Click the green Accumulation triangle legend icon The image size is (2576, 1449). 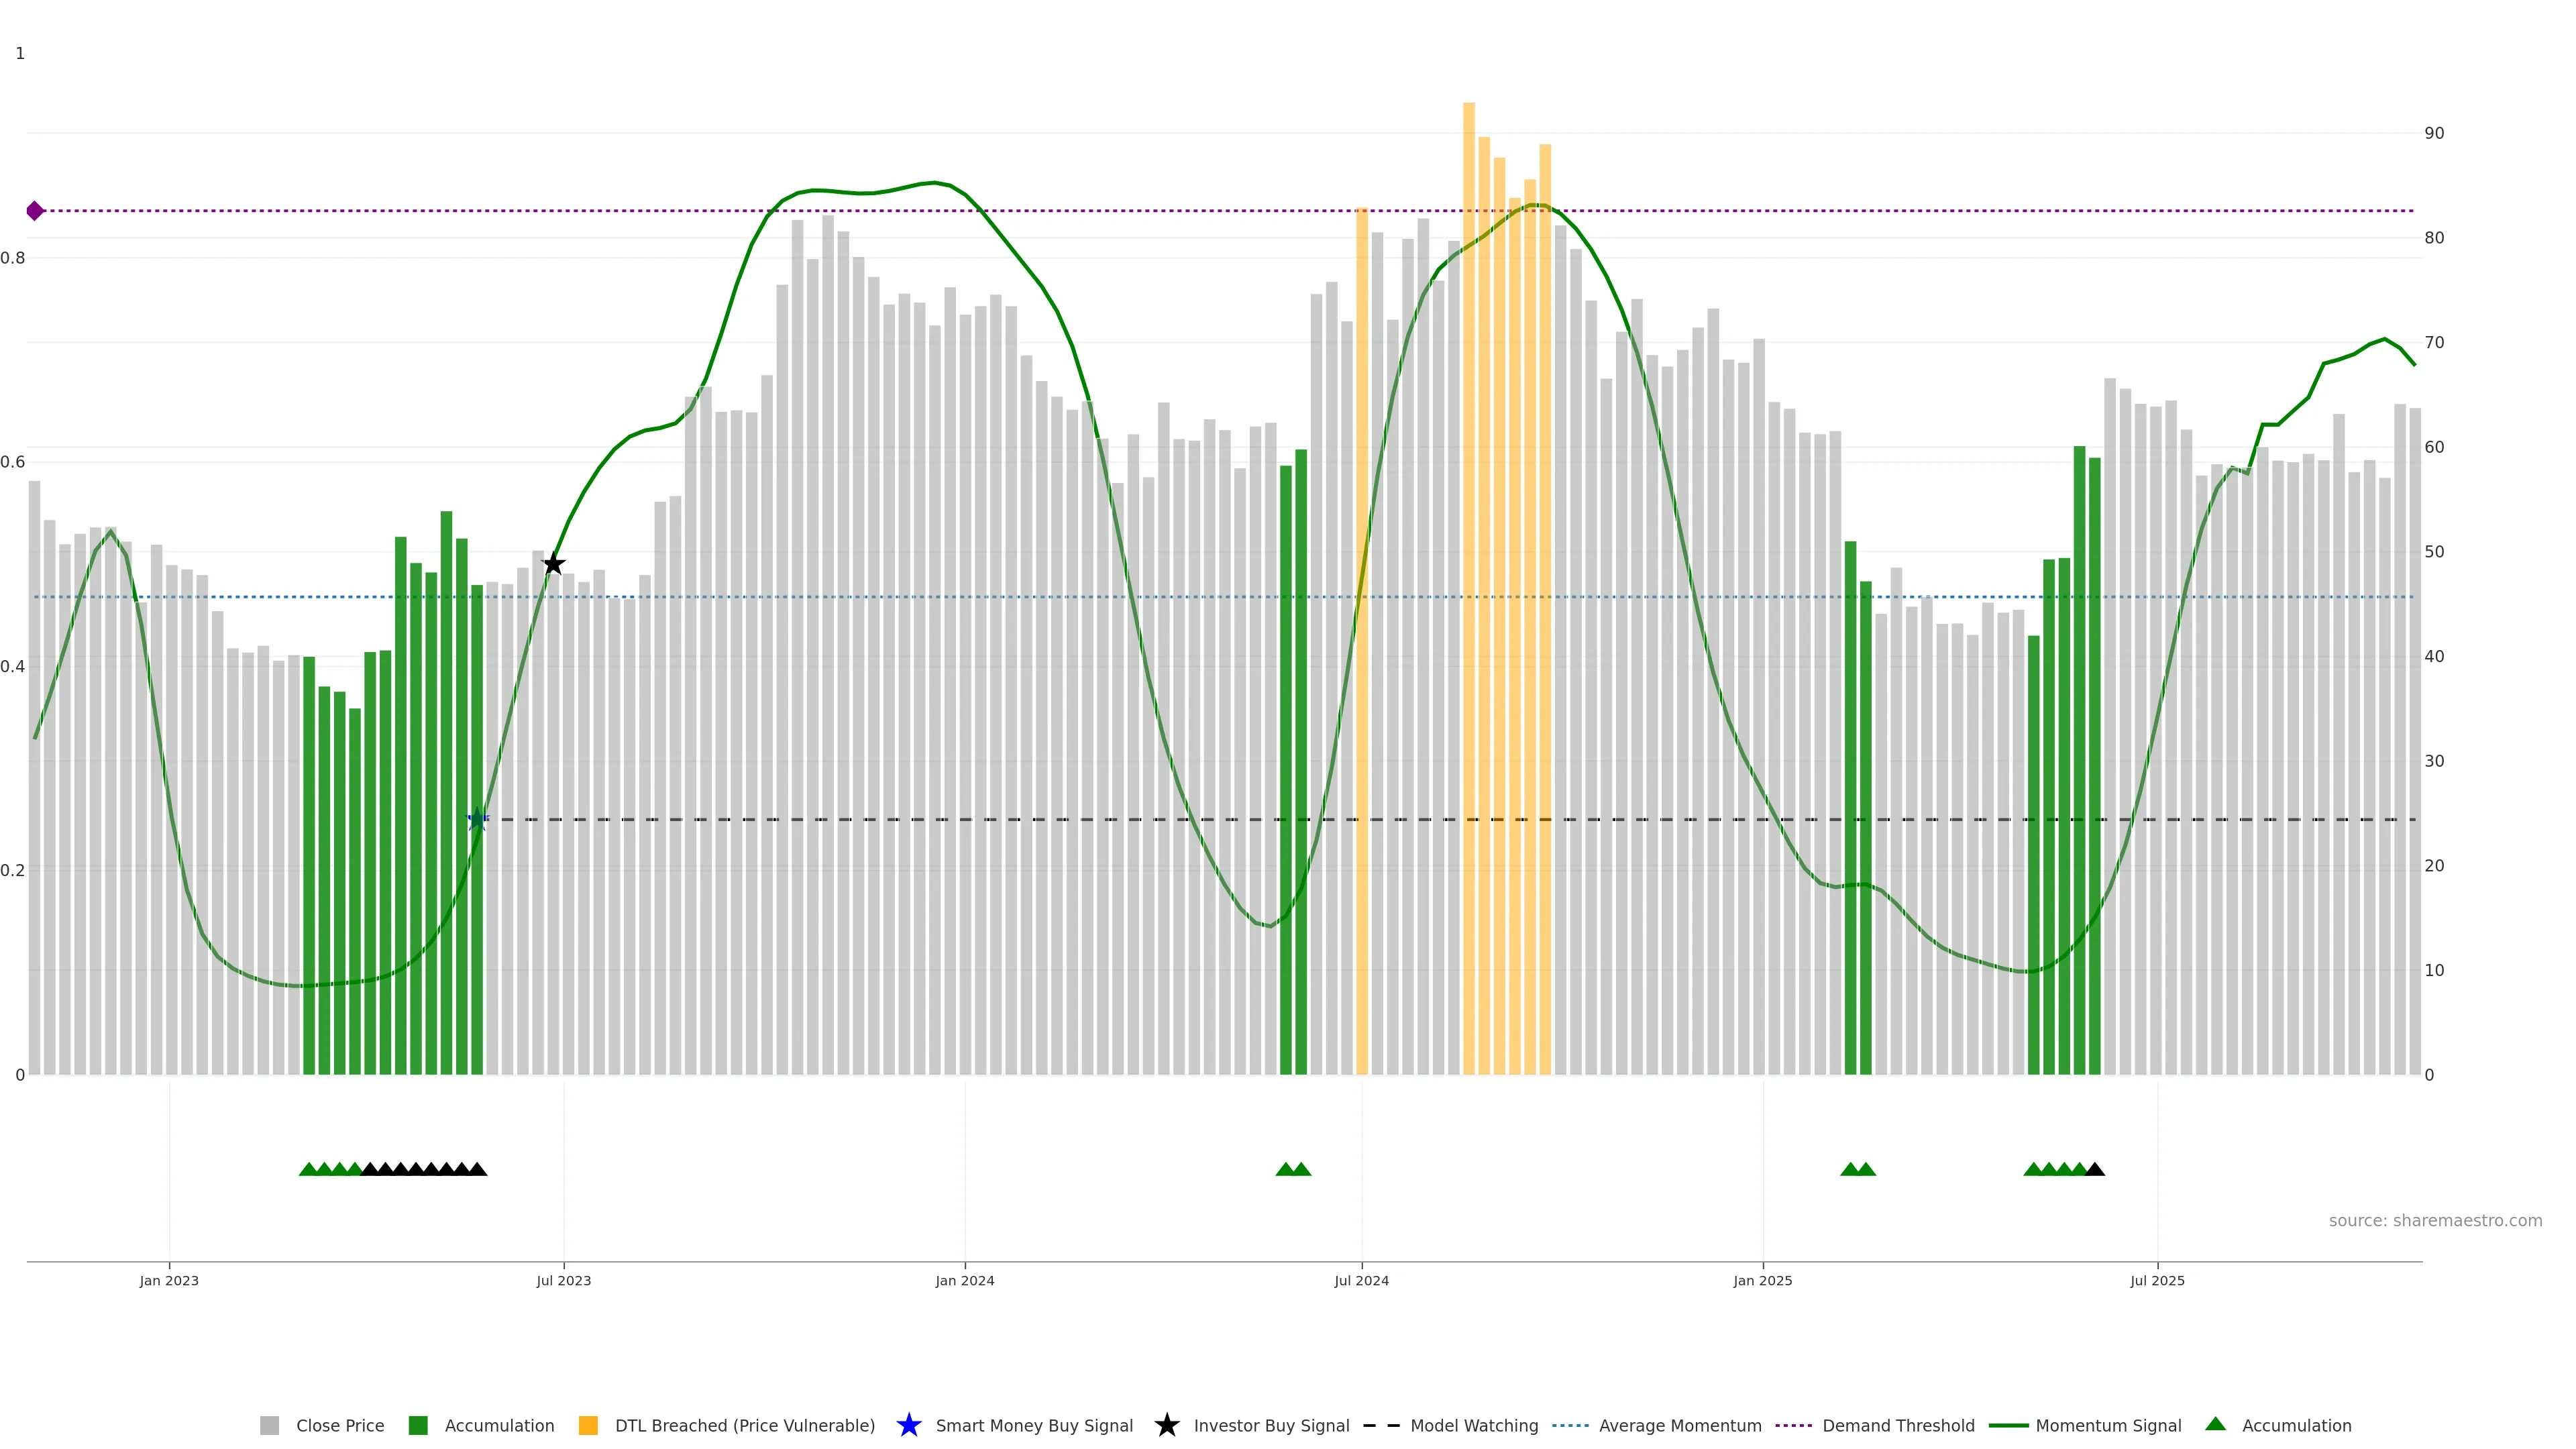tap(2215, 1424)
